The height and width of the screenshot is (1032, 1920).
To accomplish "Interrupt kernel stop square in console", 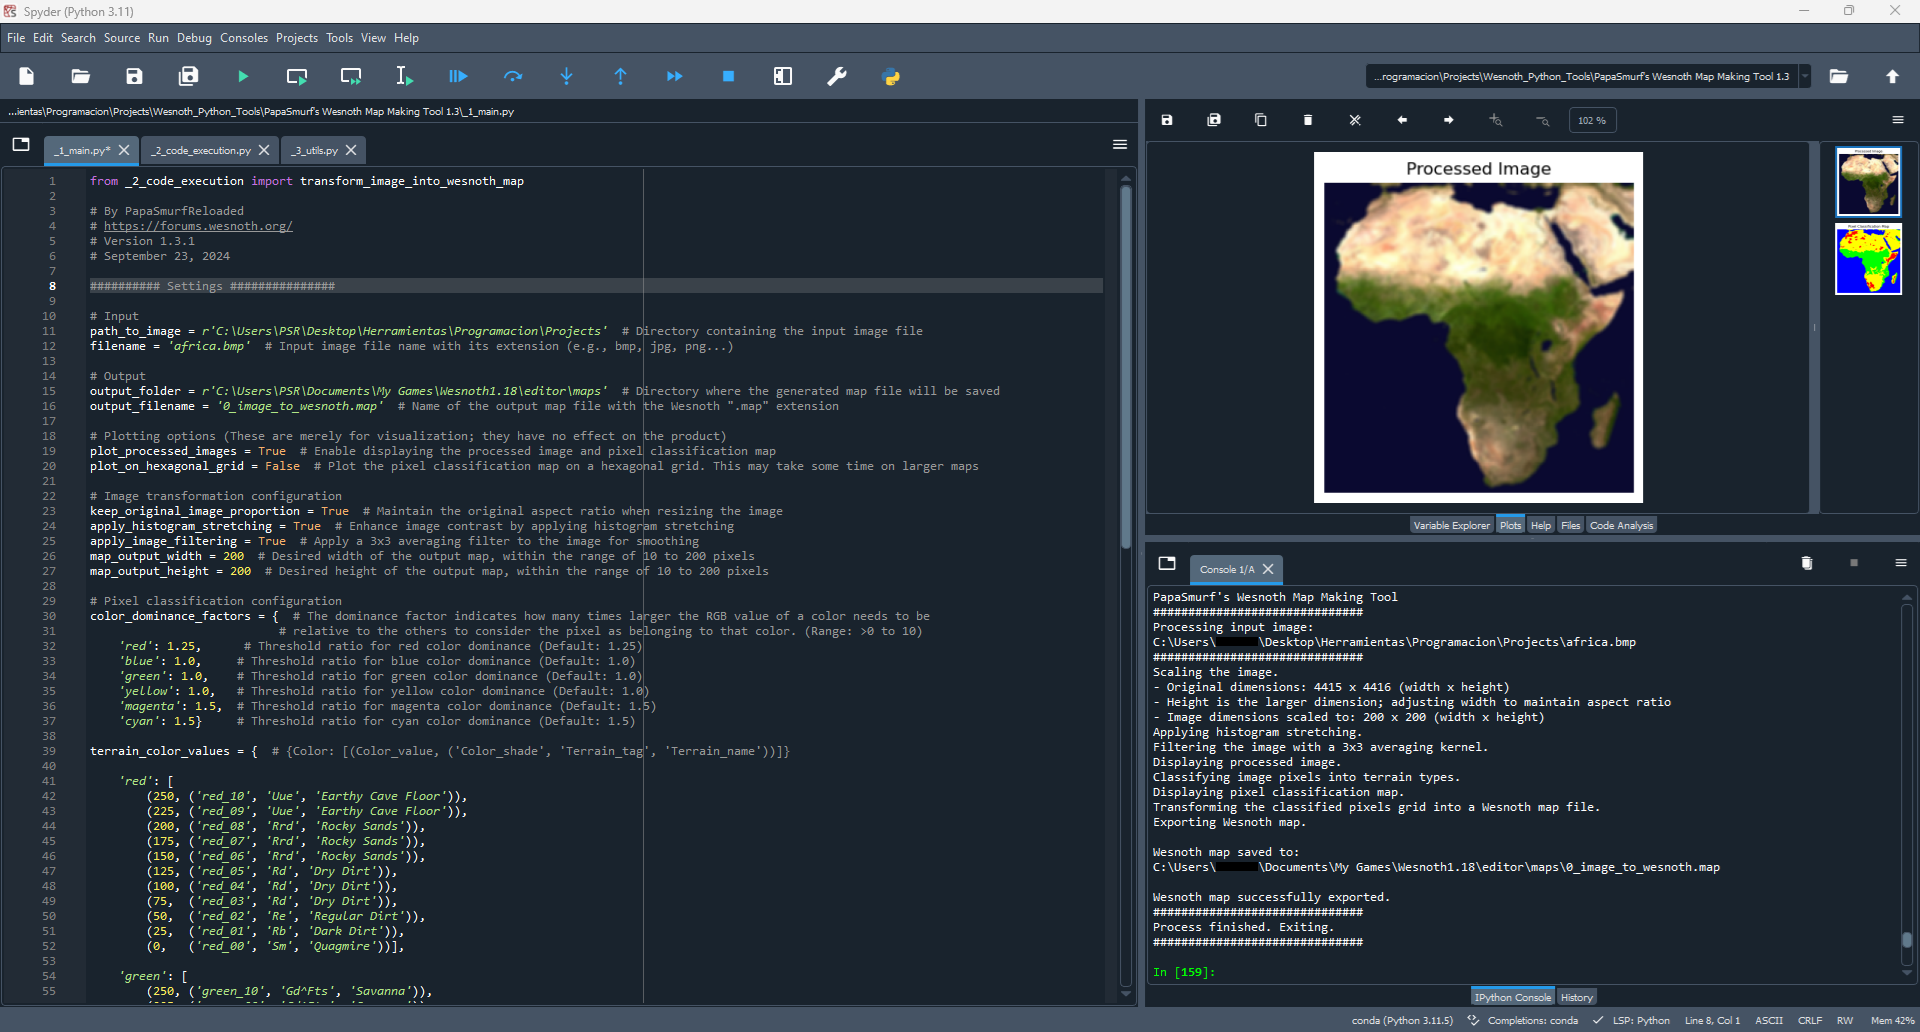I will pos(1854,563).
